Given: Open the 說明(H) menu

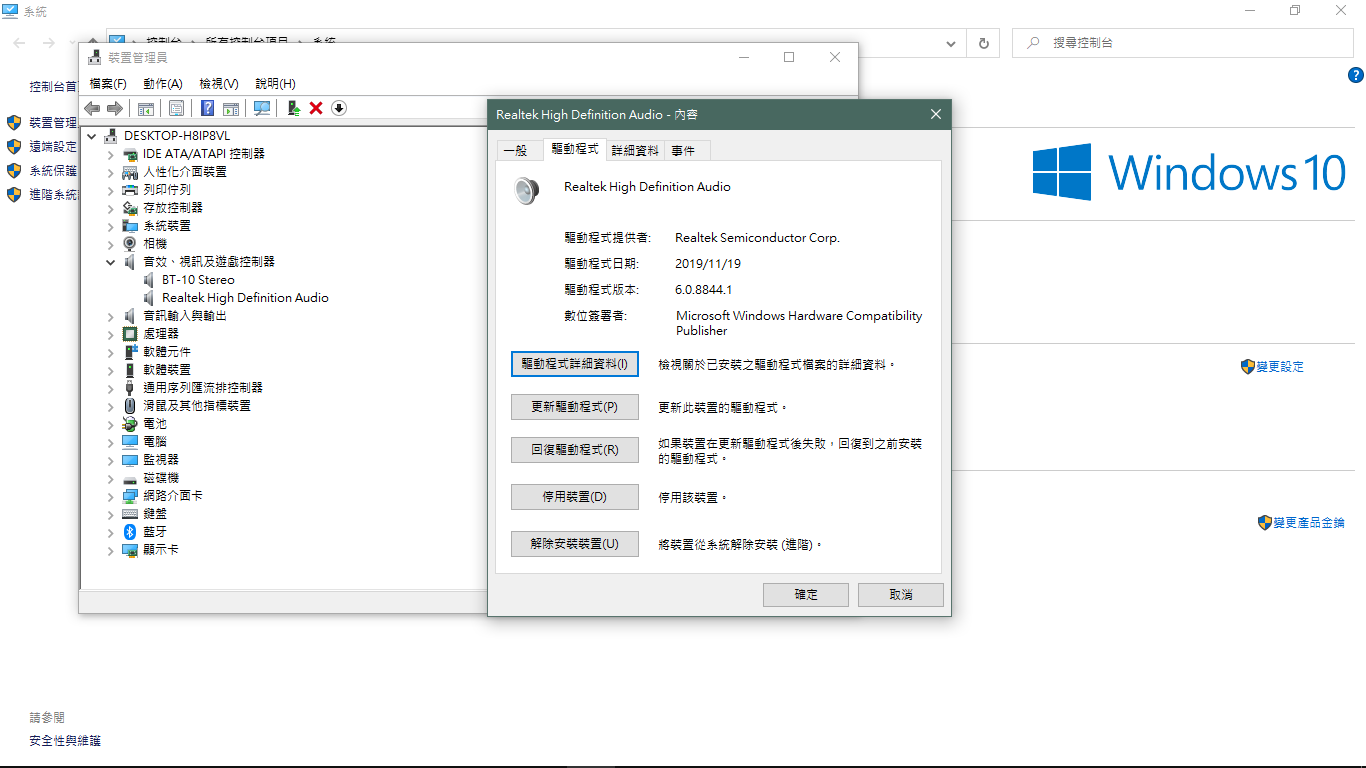Looking at the screenshot, I should 275,84.
